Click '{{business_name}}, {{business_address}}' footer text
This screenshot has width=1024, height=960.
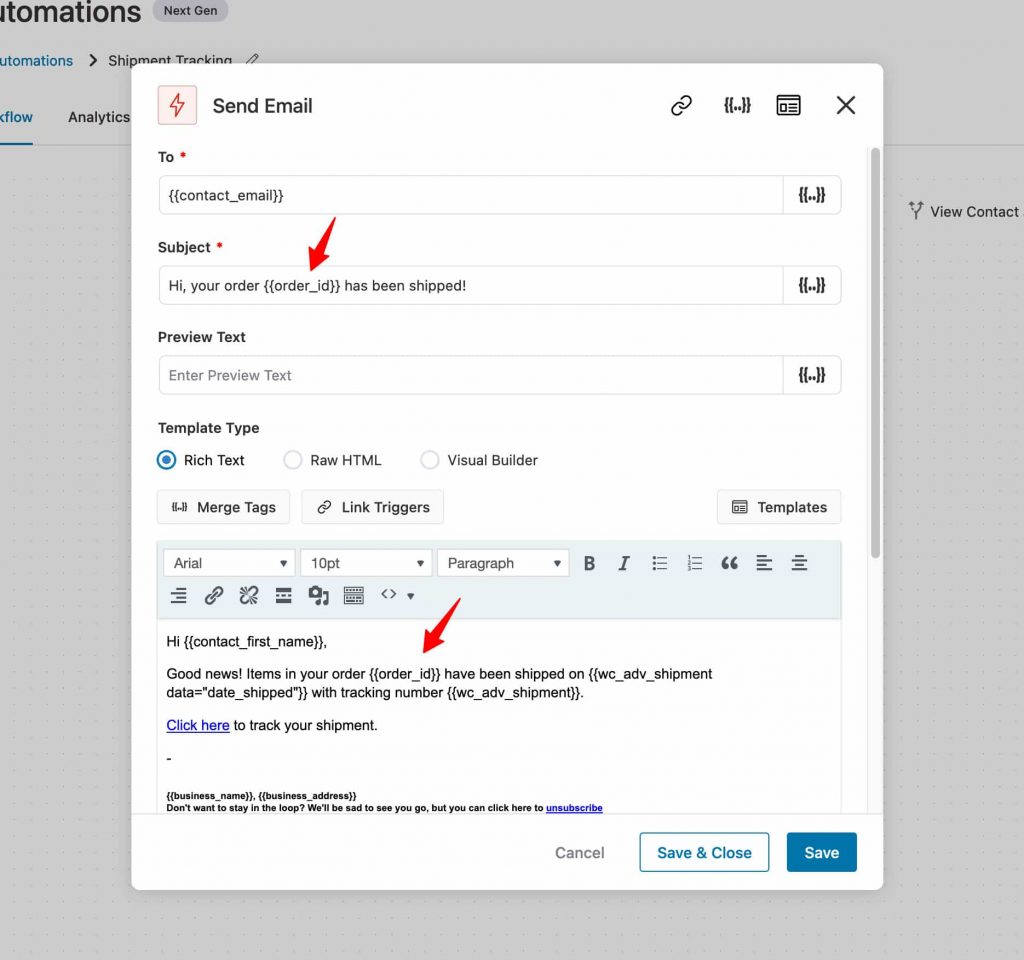click(261, 795)
